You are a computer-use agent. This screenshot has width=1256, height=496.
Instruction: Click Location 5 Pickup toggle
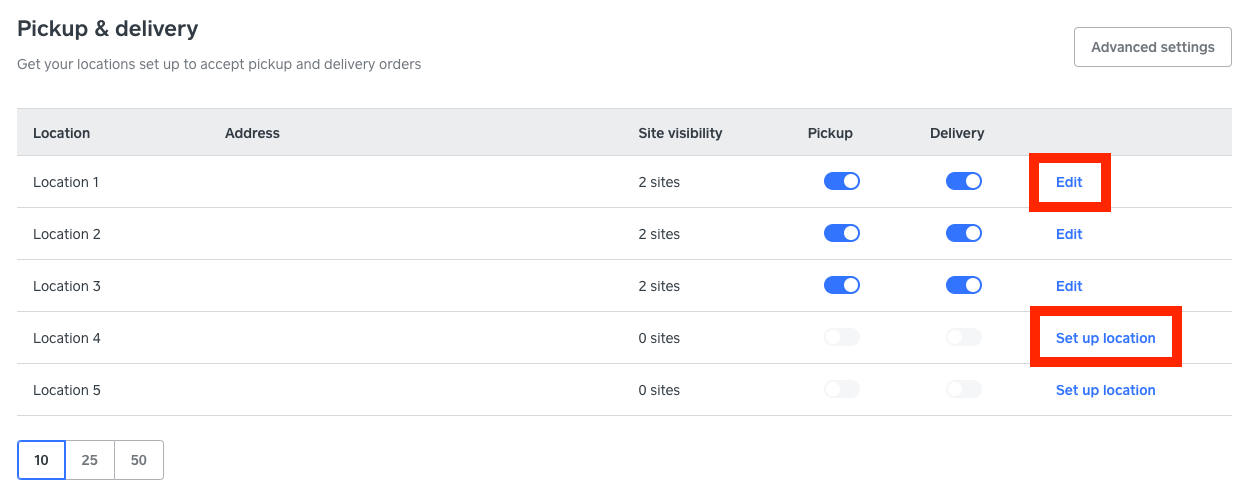point(842,390)
